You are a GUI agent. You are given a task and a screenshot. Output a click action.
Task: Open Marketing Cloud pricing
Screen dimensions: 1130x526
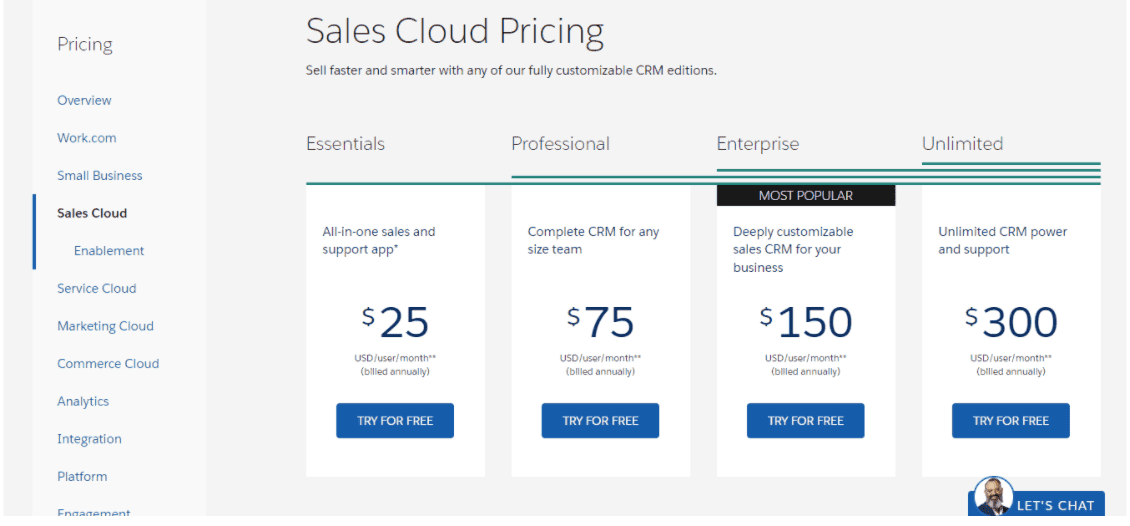[105, 326]
